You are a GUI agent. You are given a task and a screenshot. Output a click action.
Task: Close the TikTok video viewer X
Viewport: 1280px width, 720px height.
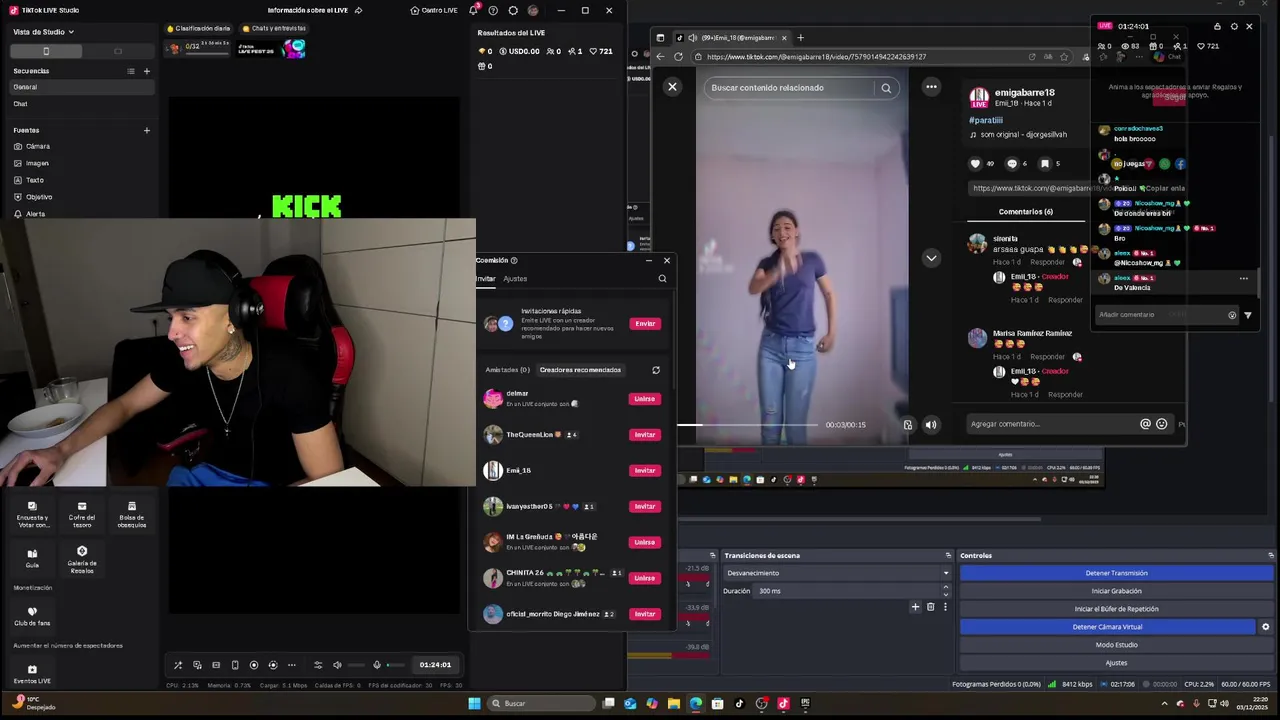[672, 87]
